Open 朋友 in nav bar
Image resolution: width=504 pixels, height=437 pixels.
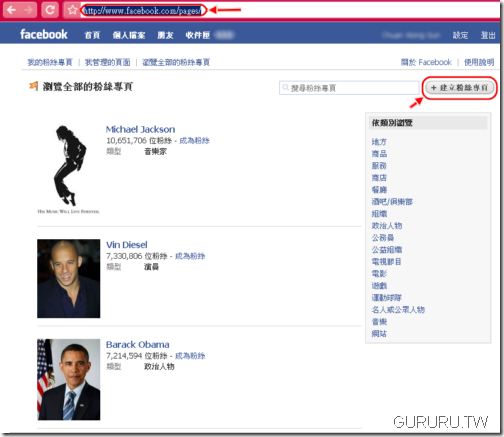click(x=165, y=35)
